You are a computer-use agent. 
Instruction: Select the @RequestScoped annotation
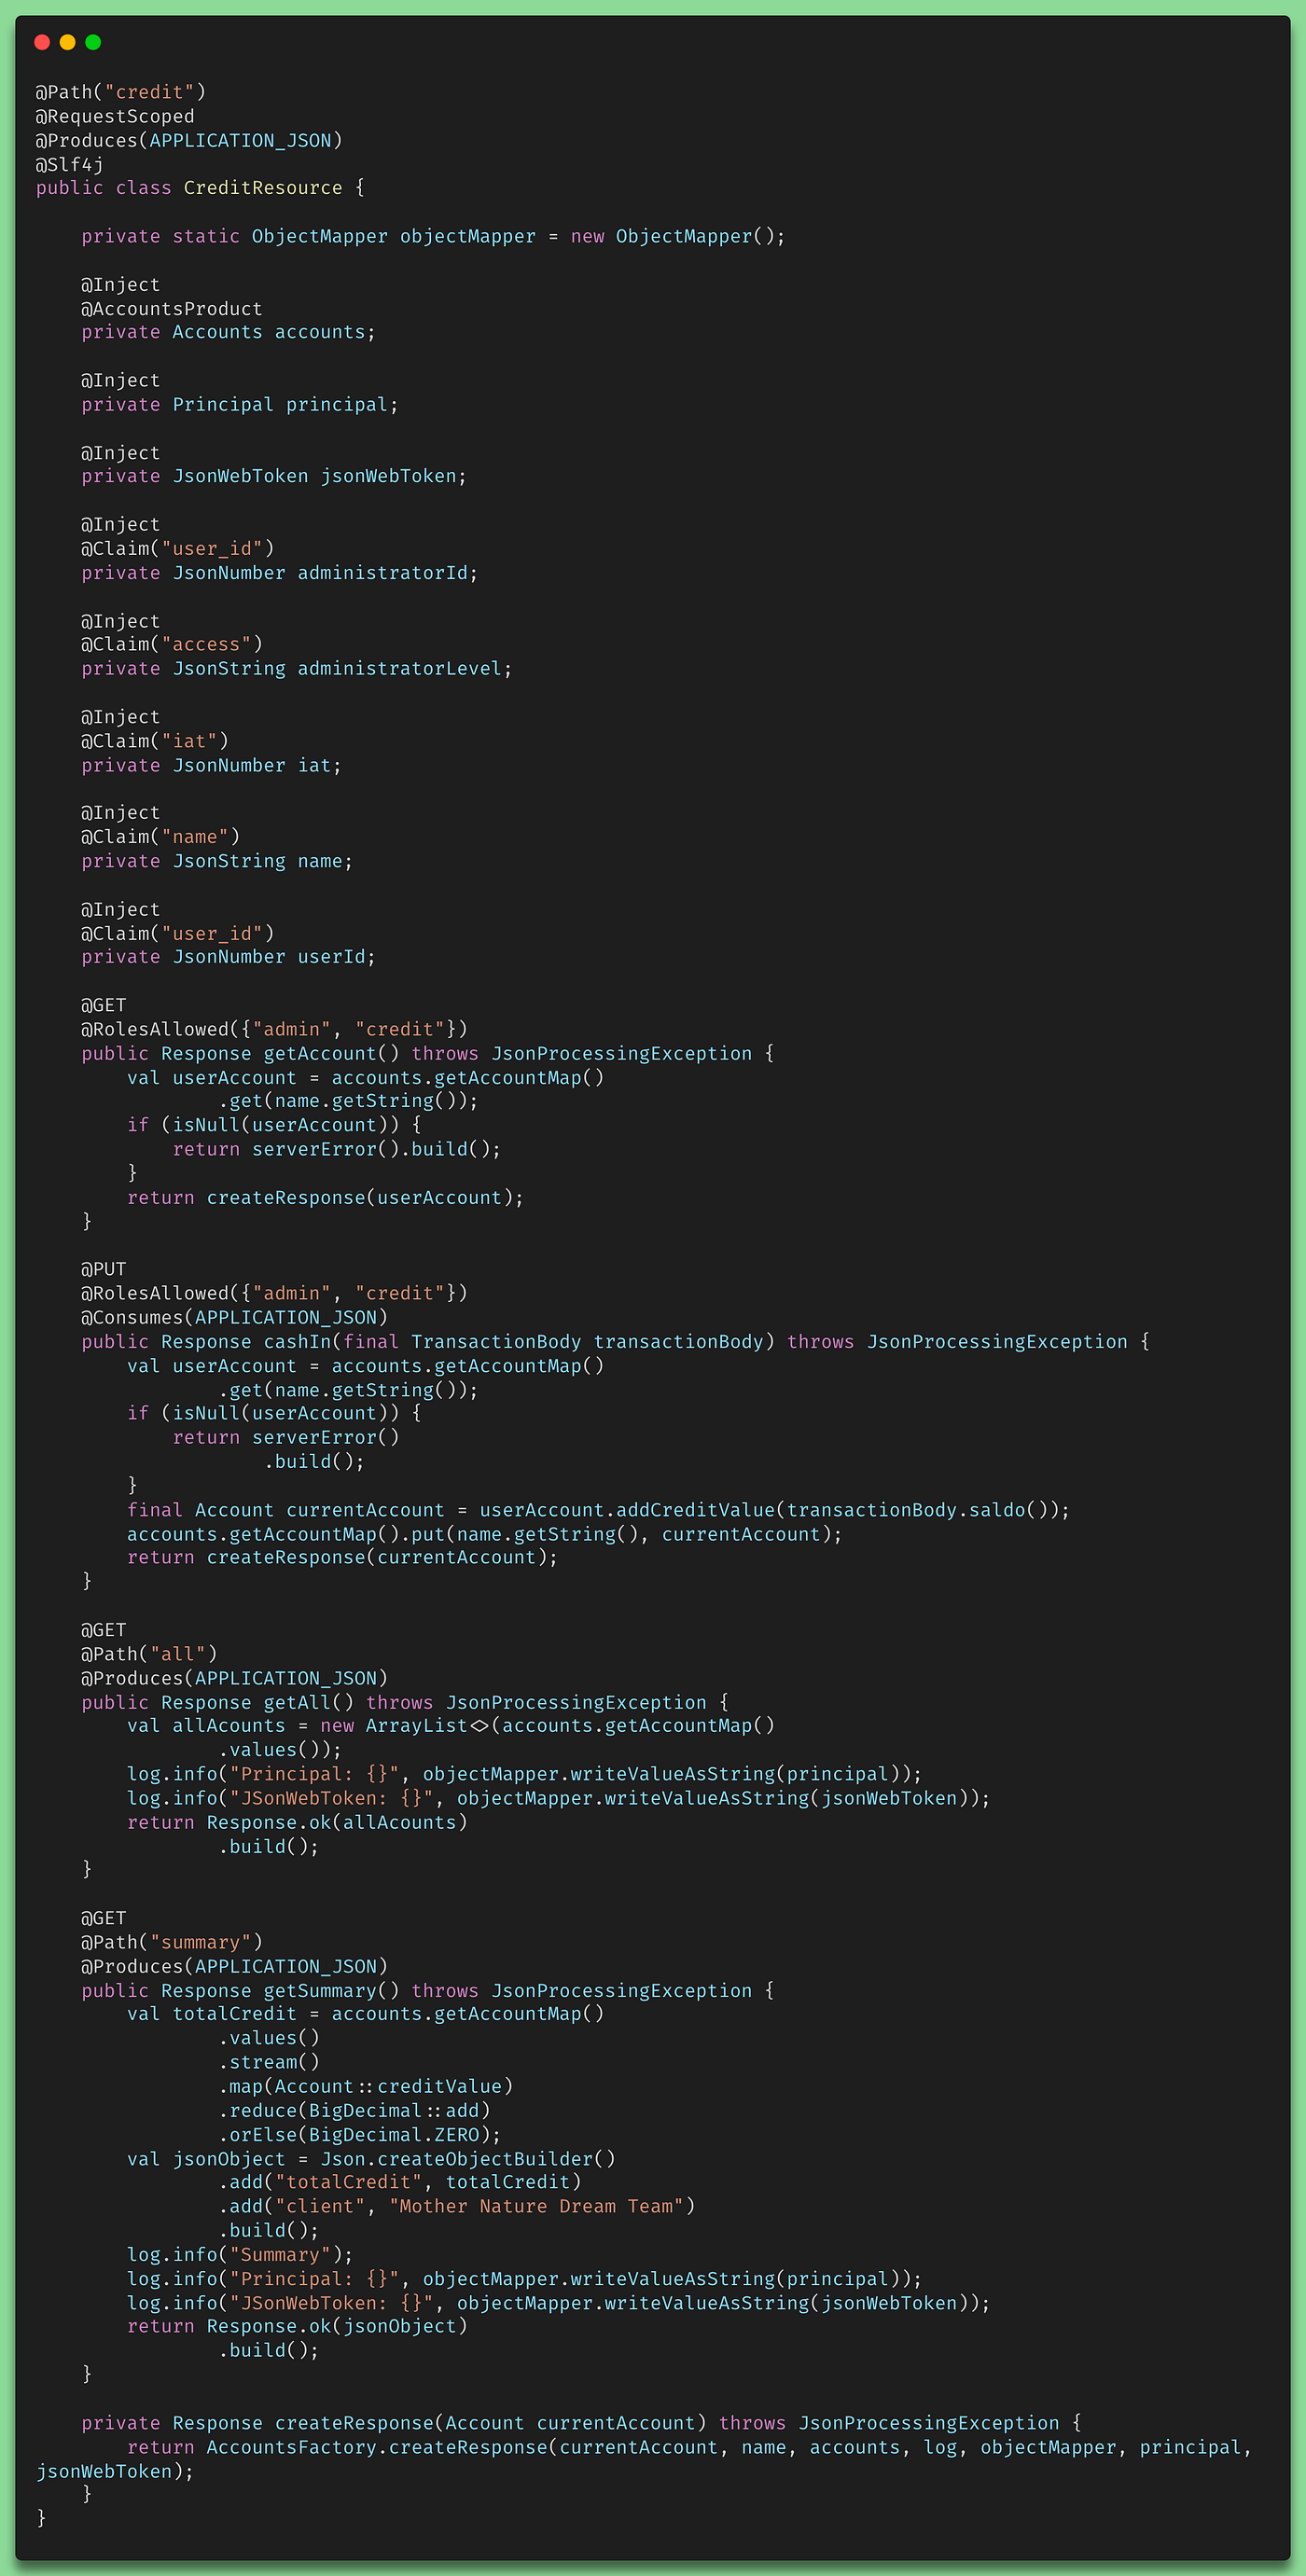[115, 116]
